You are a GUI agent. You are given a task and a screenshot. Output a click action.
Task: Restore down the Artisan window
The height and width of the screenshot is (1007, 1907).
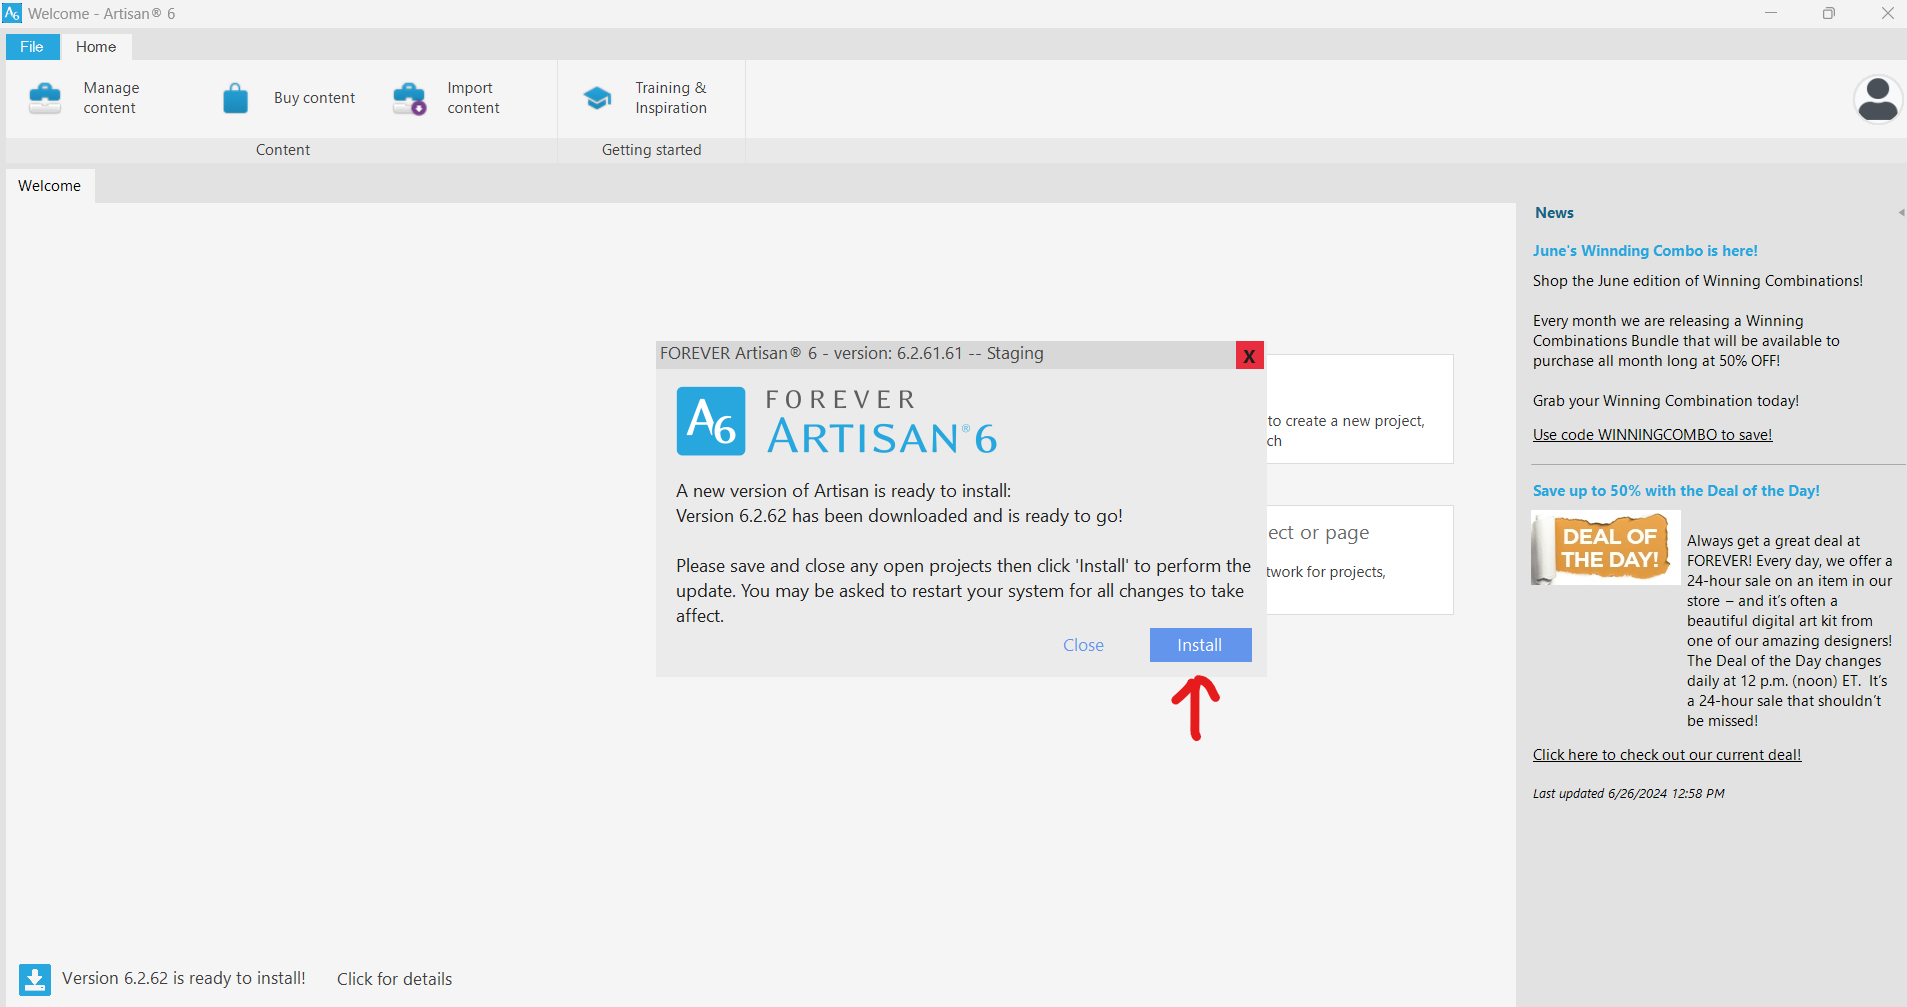(x=1829, y=13)
